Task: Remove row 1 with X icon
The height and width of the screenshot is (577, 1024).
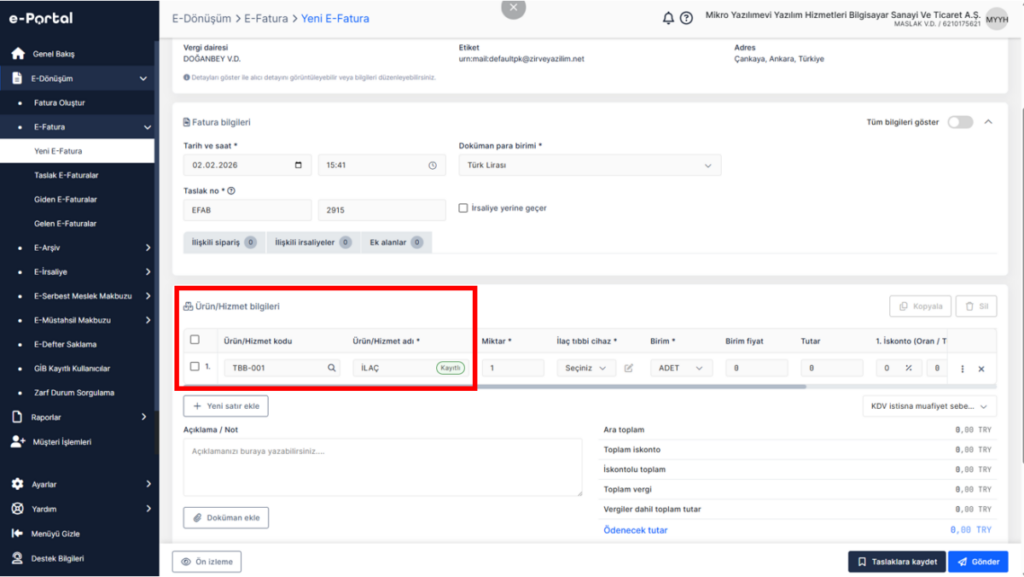Action: [x=981, y=369]
